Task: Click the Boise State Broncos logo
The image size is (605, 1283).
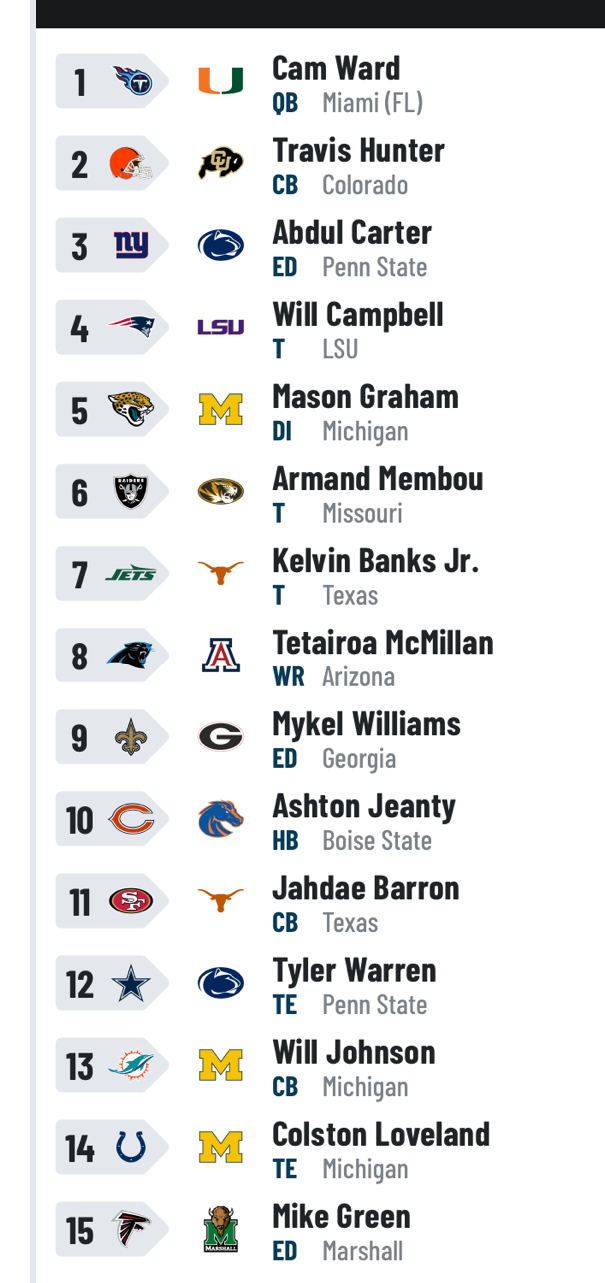Action: 220,820
